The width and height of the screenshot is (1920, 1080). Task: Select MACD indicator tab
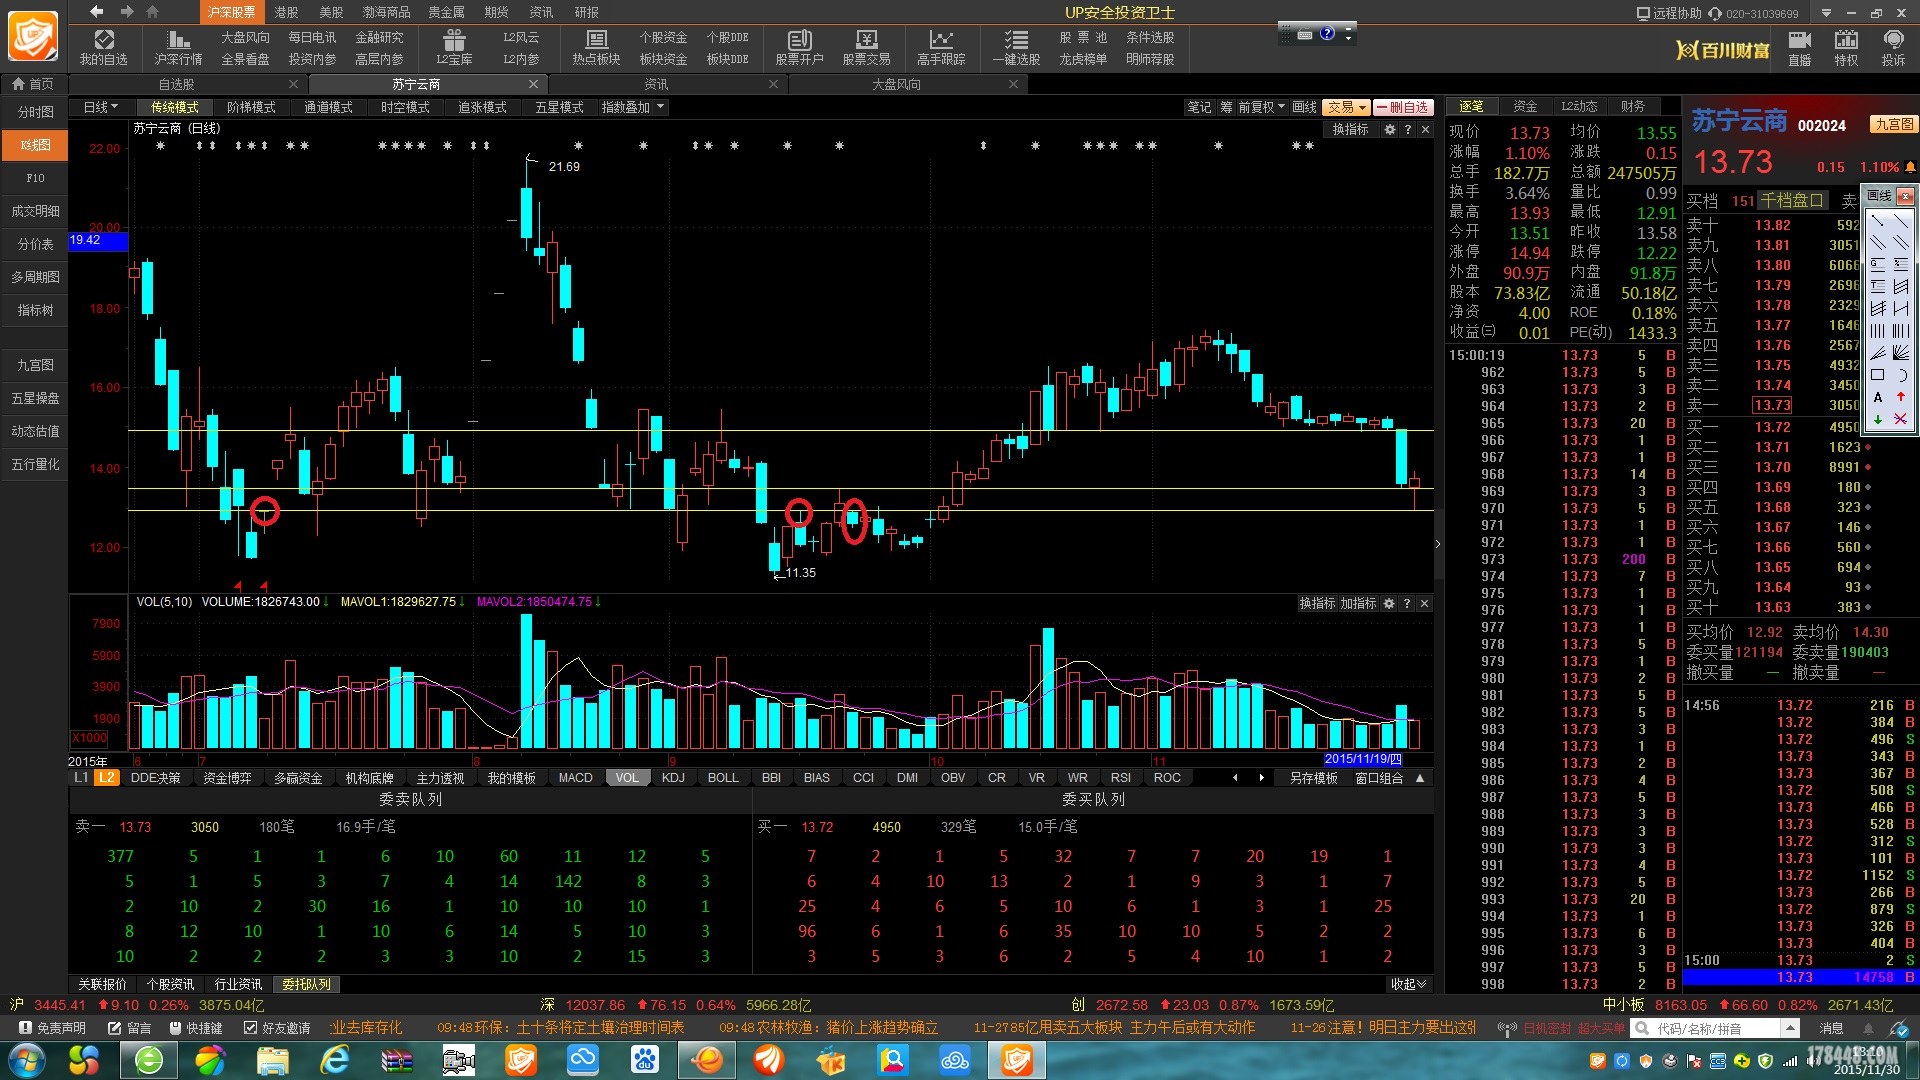pyautogui.click(x=575, y=778)
